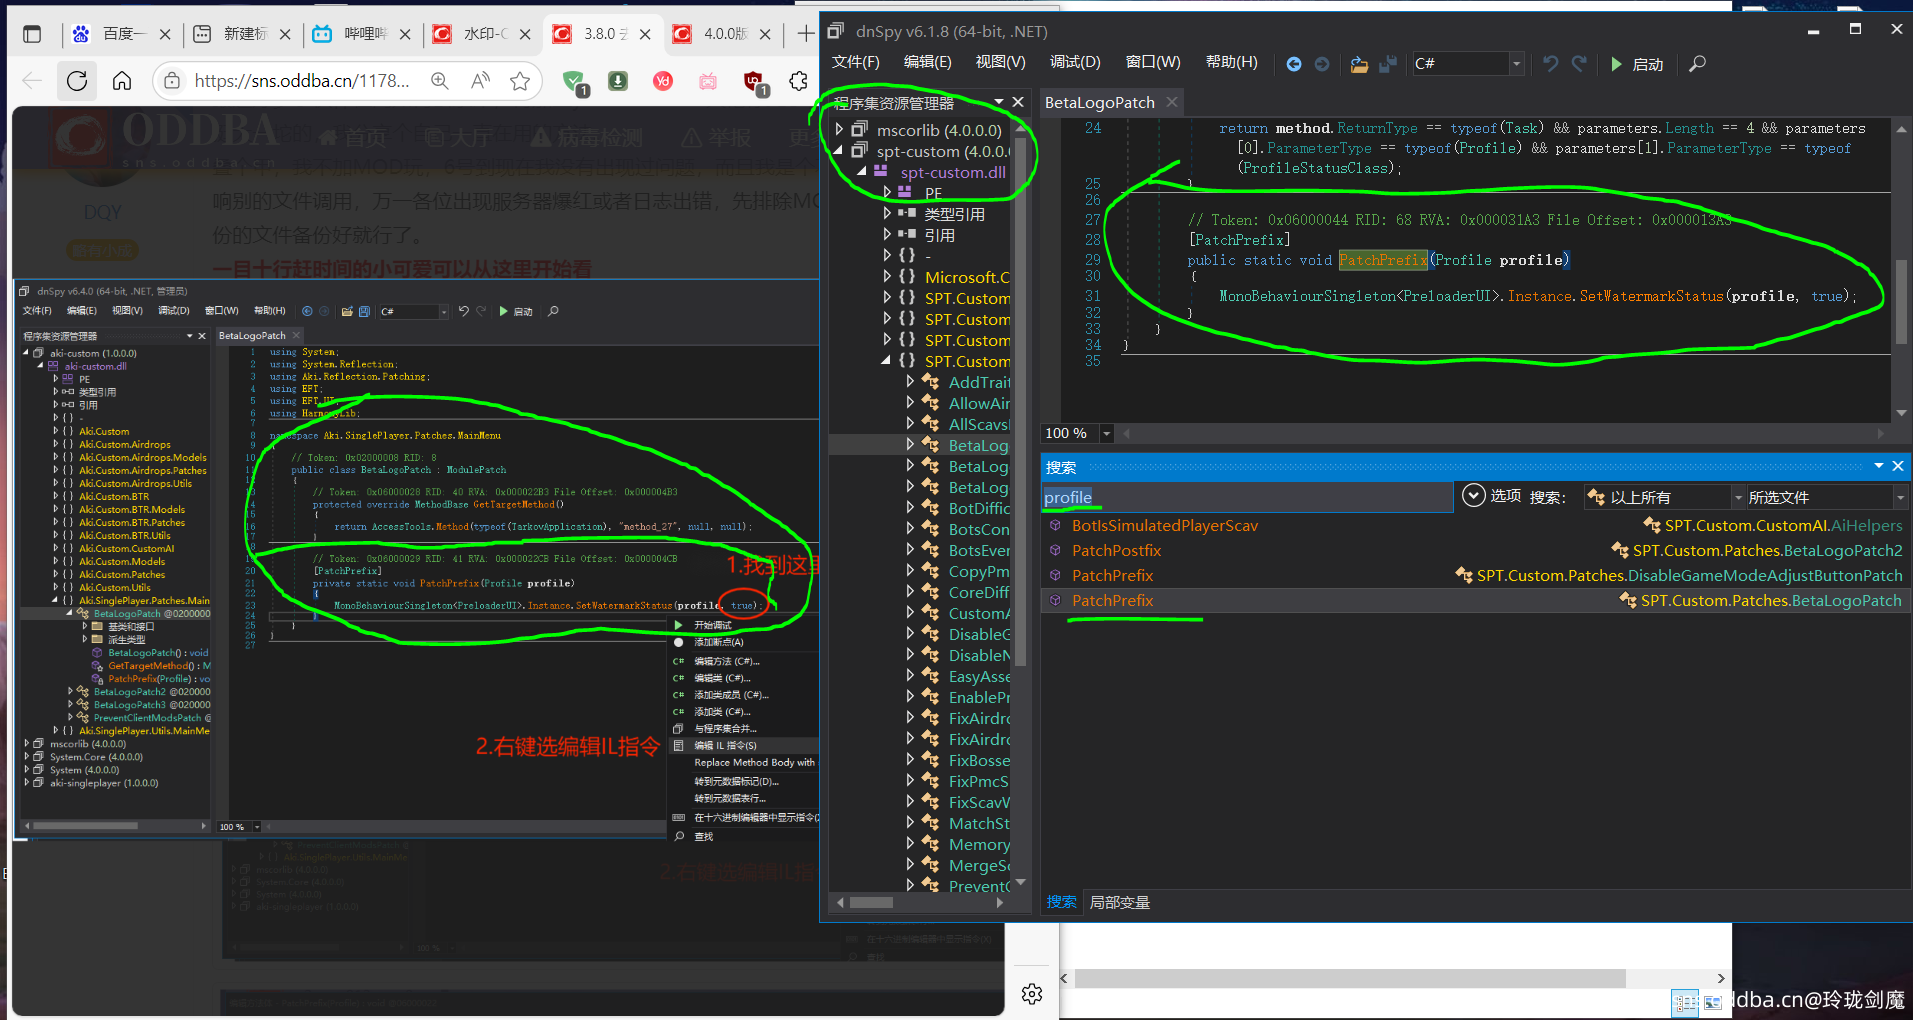Screen dimensions: 1913x1020
Task: Click the dnSpy undo icon
Action: [1550, 64]
